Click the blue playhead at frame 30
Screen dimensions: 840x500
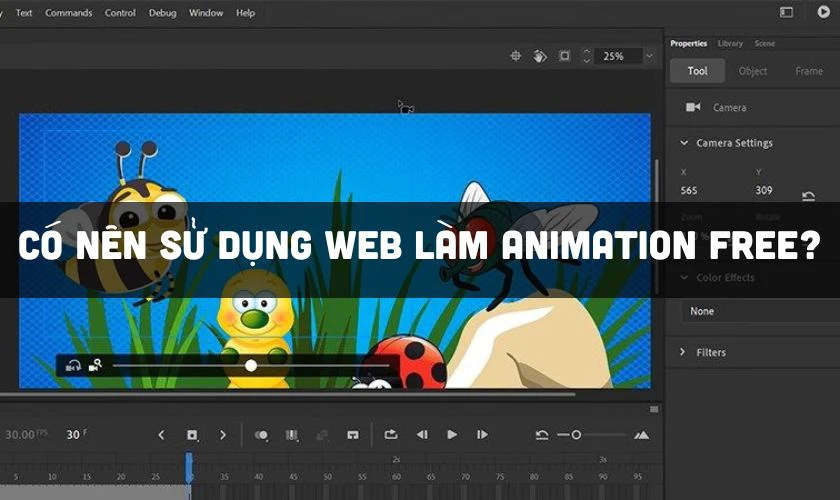coord(189,467)
